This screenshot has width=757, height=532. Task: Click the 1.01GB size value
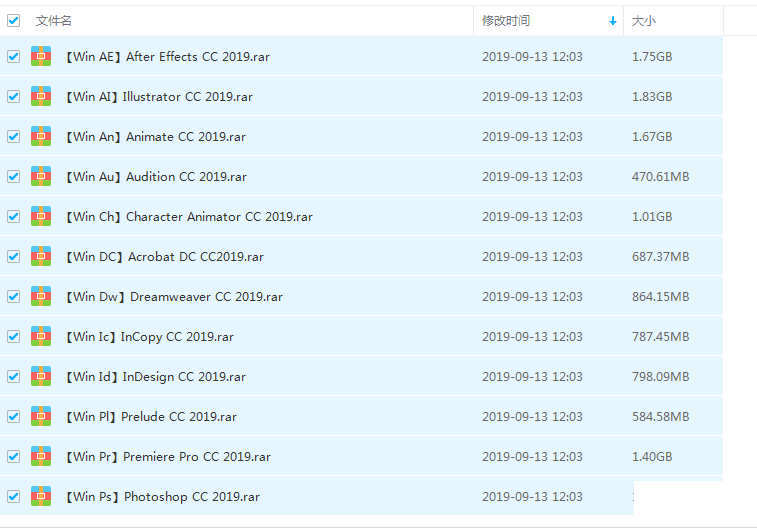coord(652,217)
